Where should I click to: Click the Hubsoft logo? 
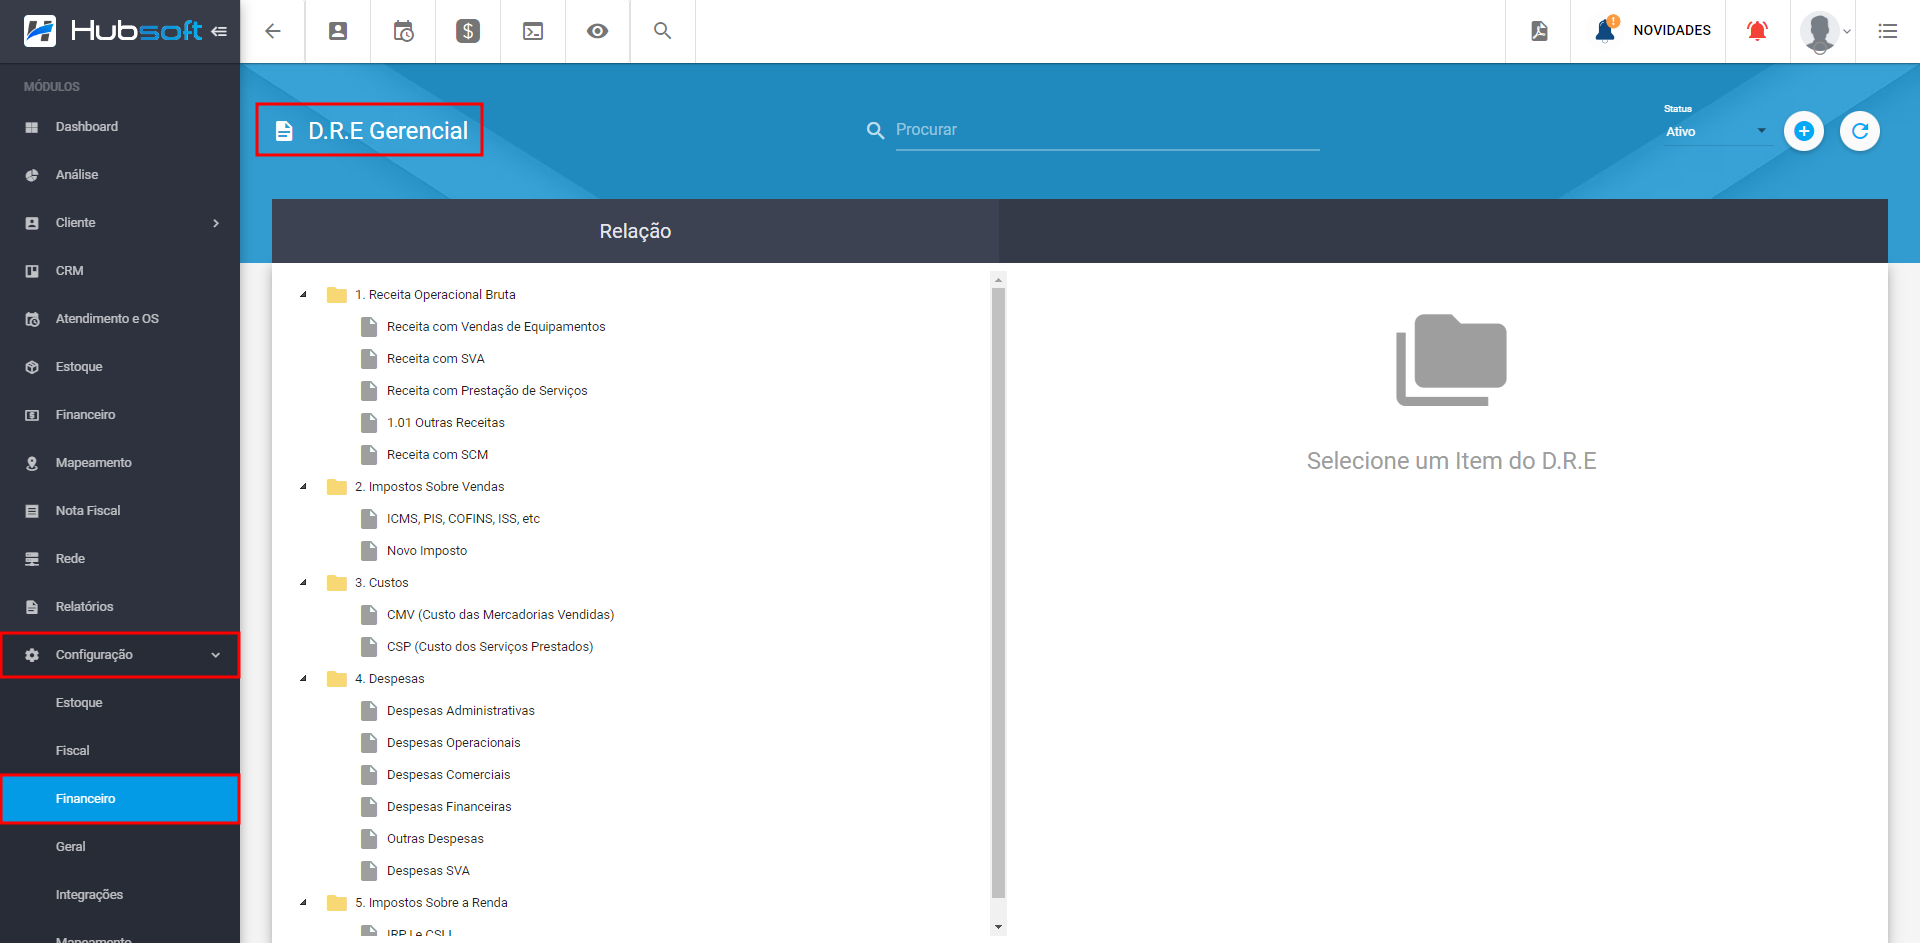click(112, 31)
